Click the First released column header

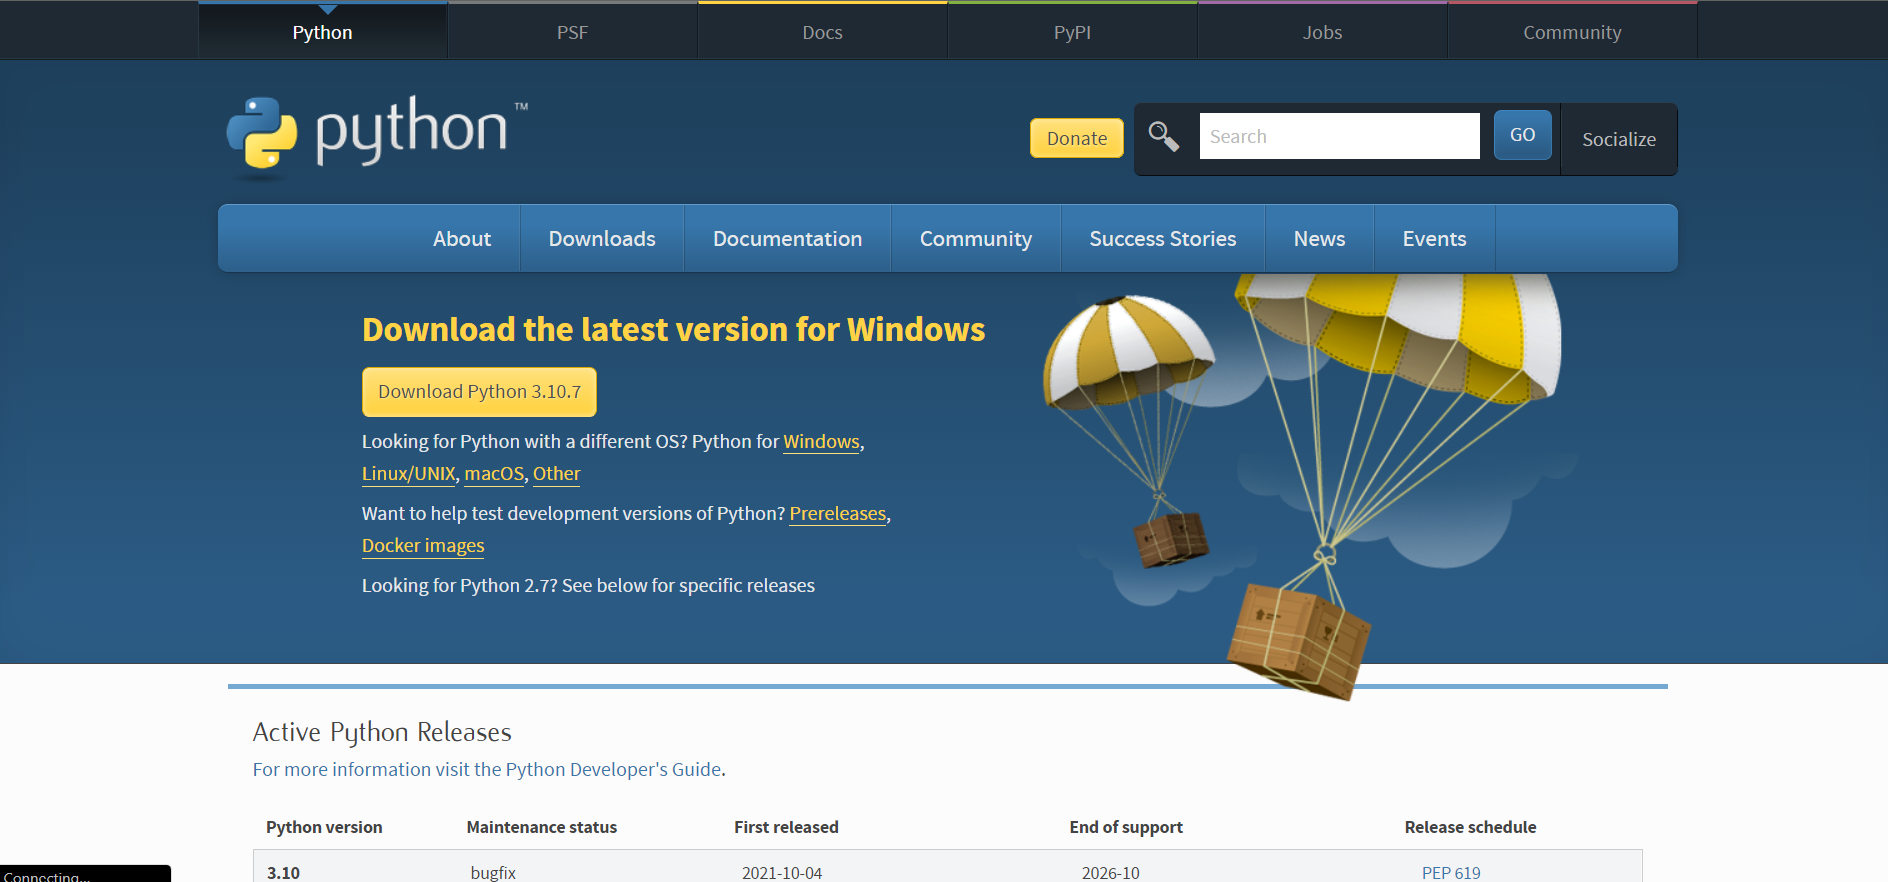coord(786,827)
